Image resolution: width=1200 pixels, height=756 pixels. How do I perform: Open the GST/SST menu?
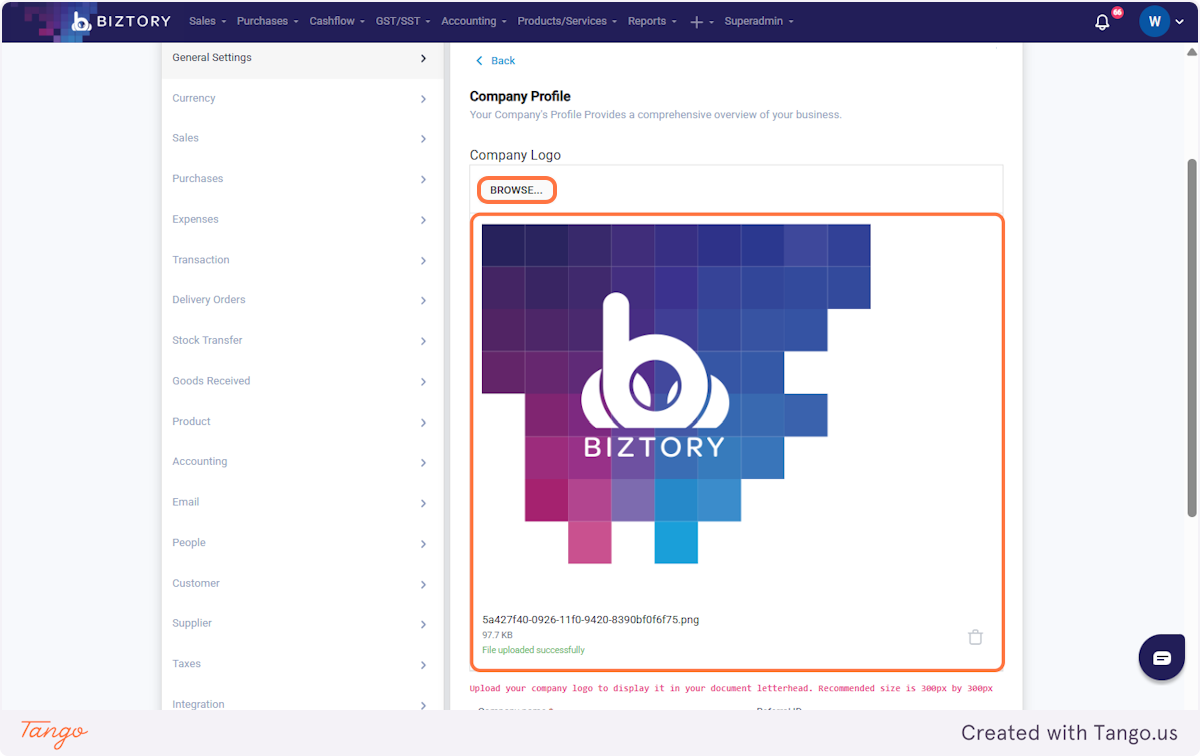tap(403, 21)
